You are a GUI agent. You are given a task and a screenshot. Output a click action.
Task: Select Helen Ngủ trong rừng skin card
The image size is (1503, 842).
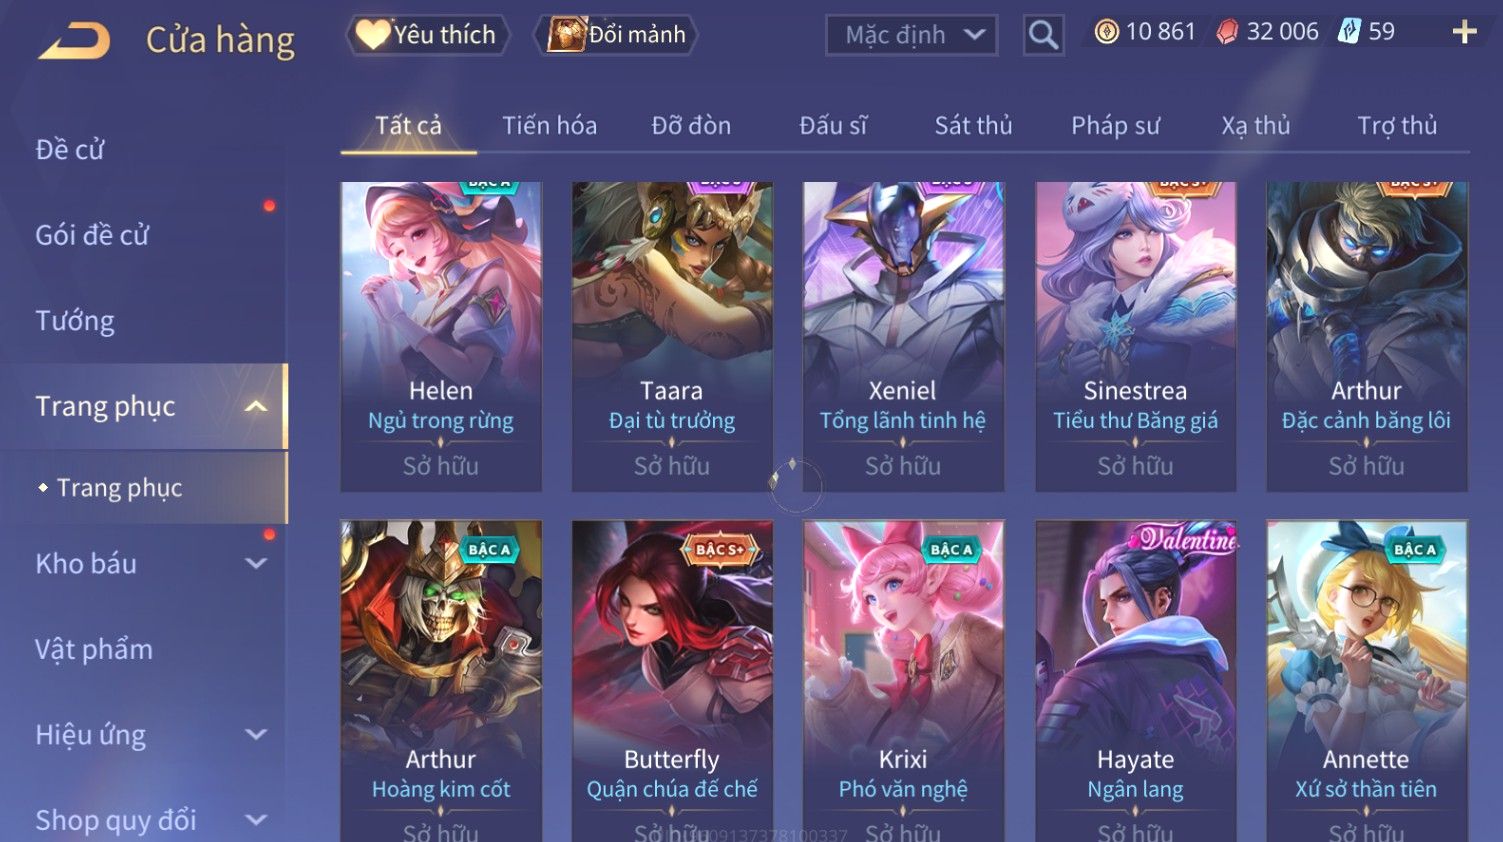[x=441, y=337]
